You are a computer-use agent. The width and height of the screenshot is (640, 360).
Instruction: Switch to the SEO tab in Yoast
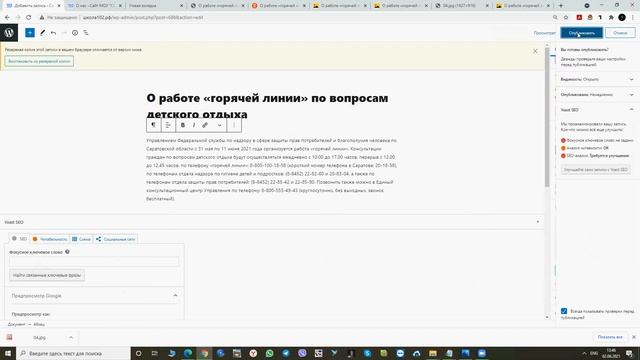(x=19, y=239)
